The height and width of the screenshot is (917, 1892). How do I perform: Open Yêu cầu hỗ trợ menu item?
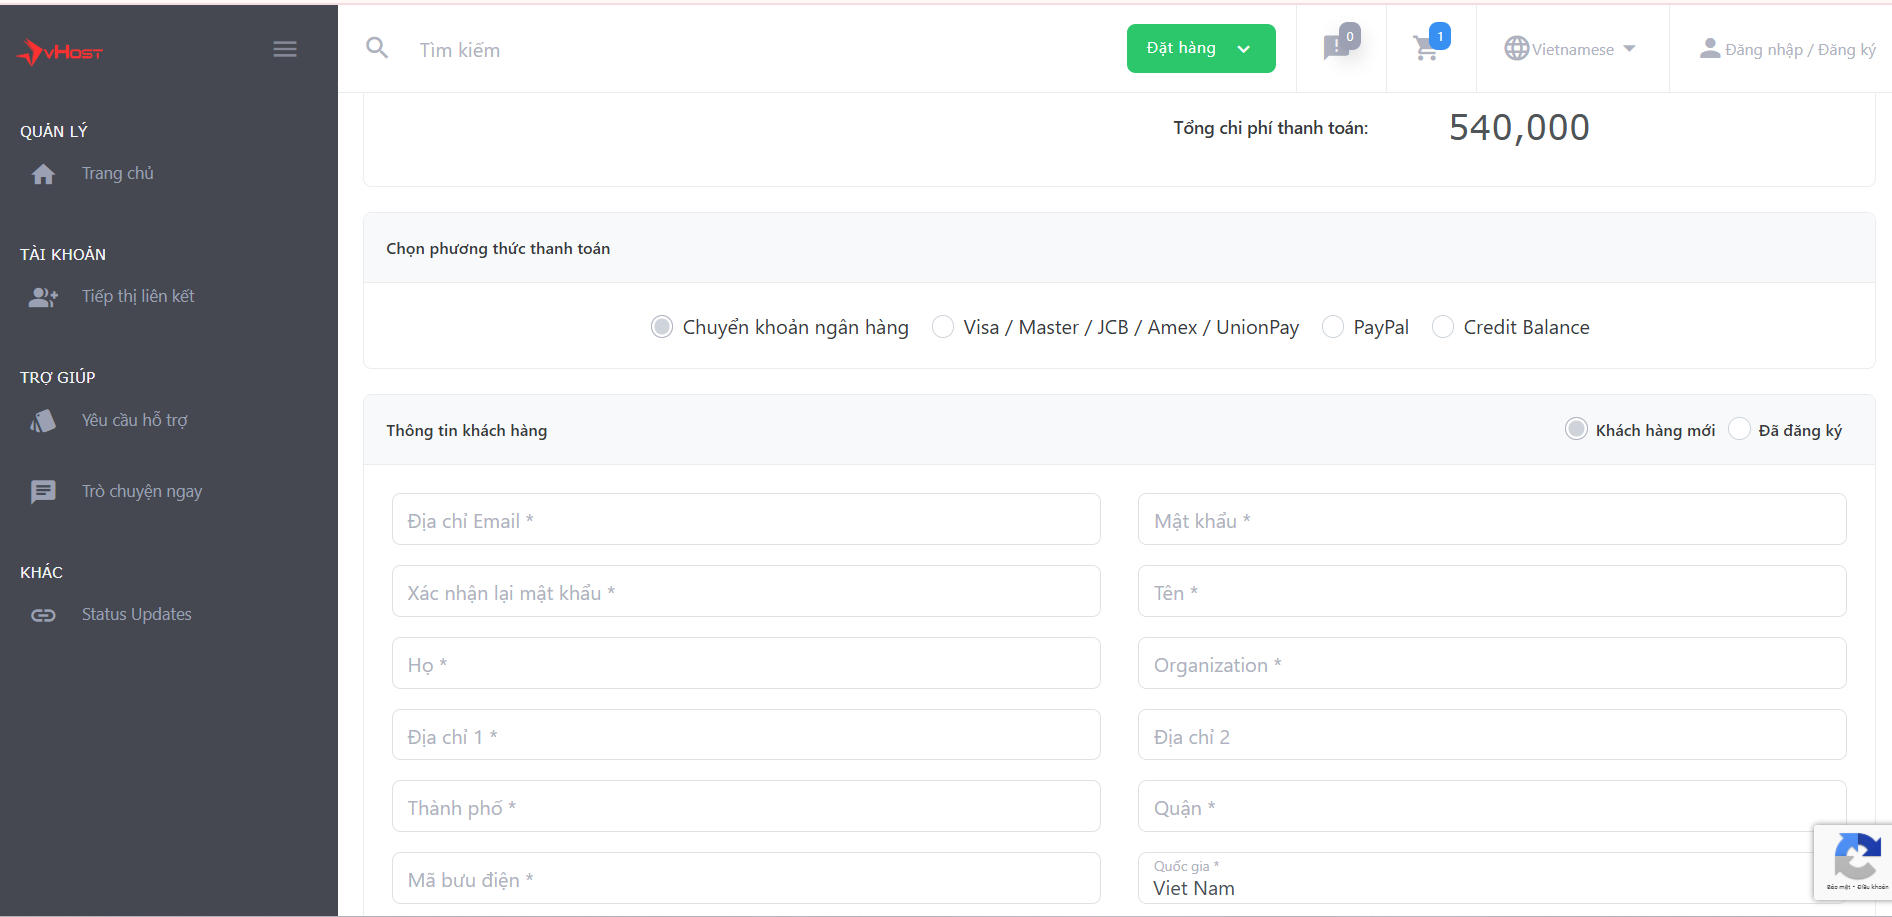[134, 421]
